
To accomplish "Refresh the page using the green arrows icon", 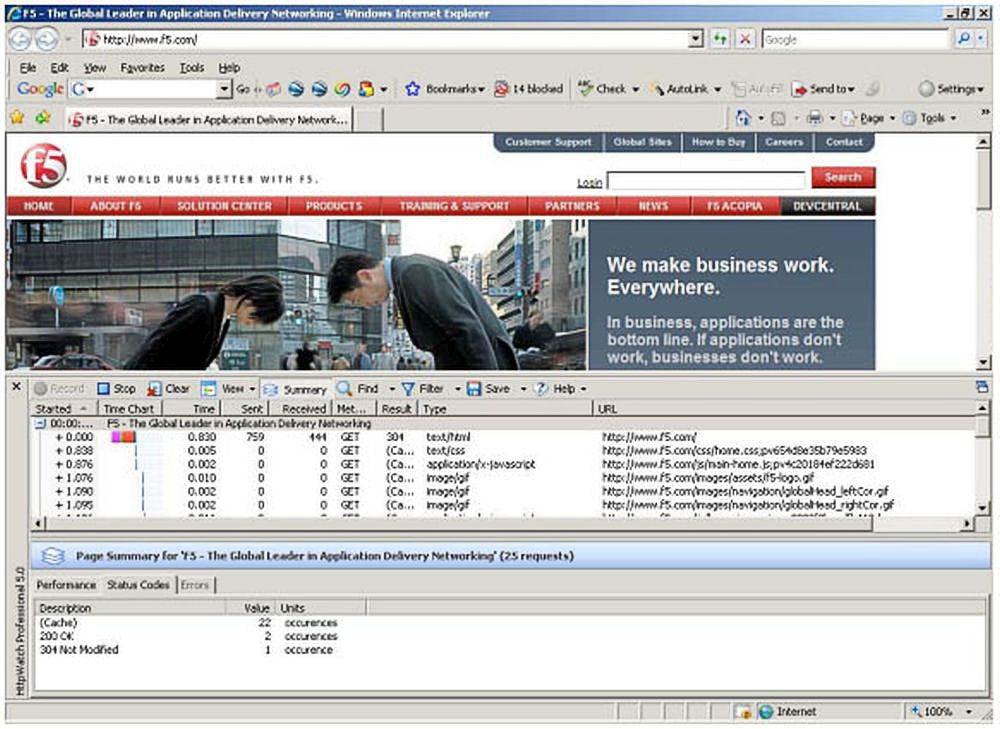I will pyautogui.click(x=720, y=39).
